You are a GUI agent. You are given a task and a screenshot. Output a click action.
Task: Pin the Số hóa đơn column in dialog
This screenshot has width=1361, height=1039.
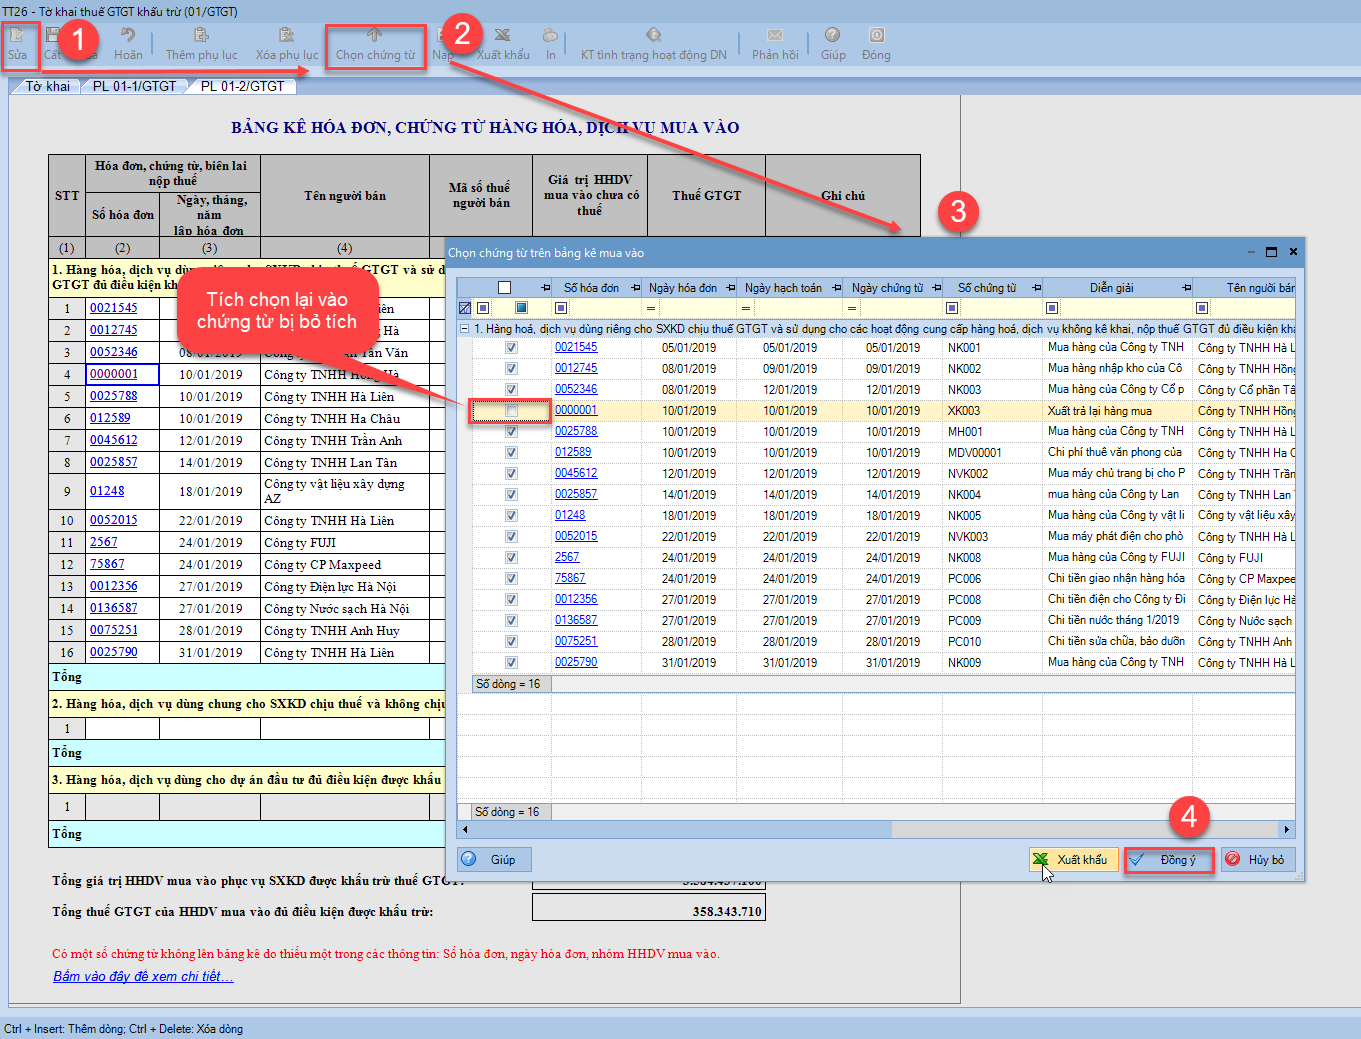click(635, 288)
